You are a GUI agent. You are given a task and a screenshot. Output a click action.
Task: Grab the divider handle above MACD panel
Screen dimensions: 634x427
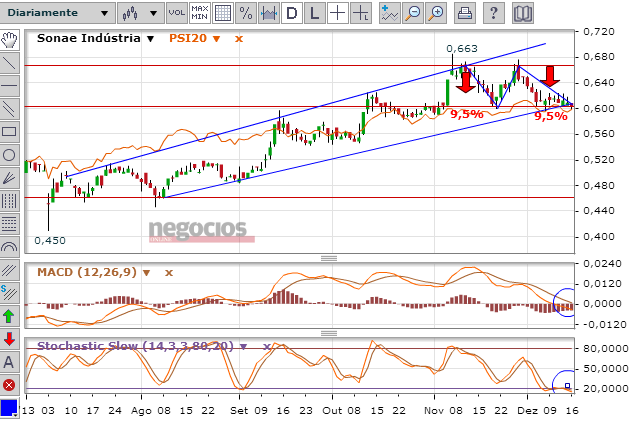click(329, 258)
